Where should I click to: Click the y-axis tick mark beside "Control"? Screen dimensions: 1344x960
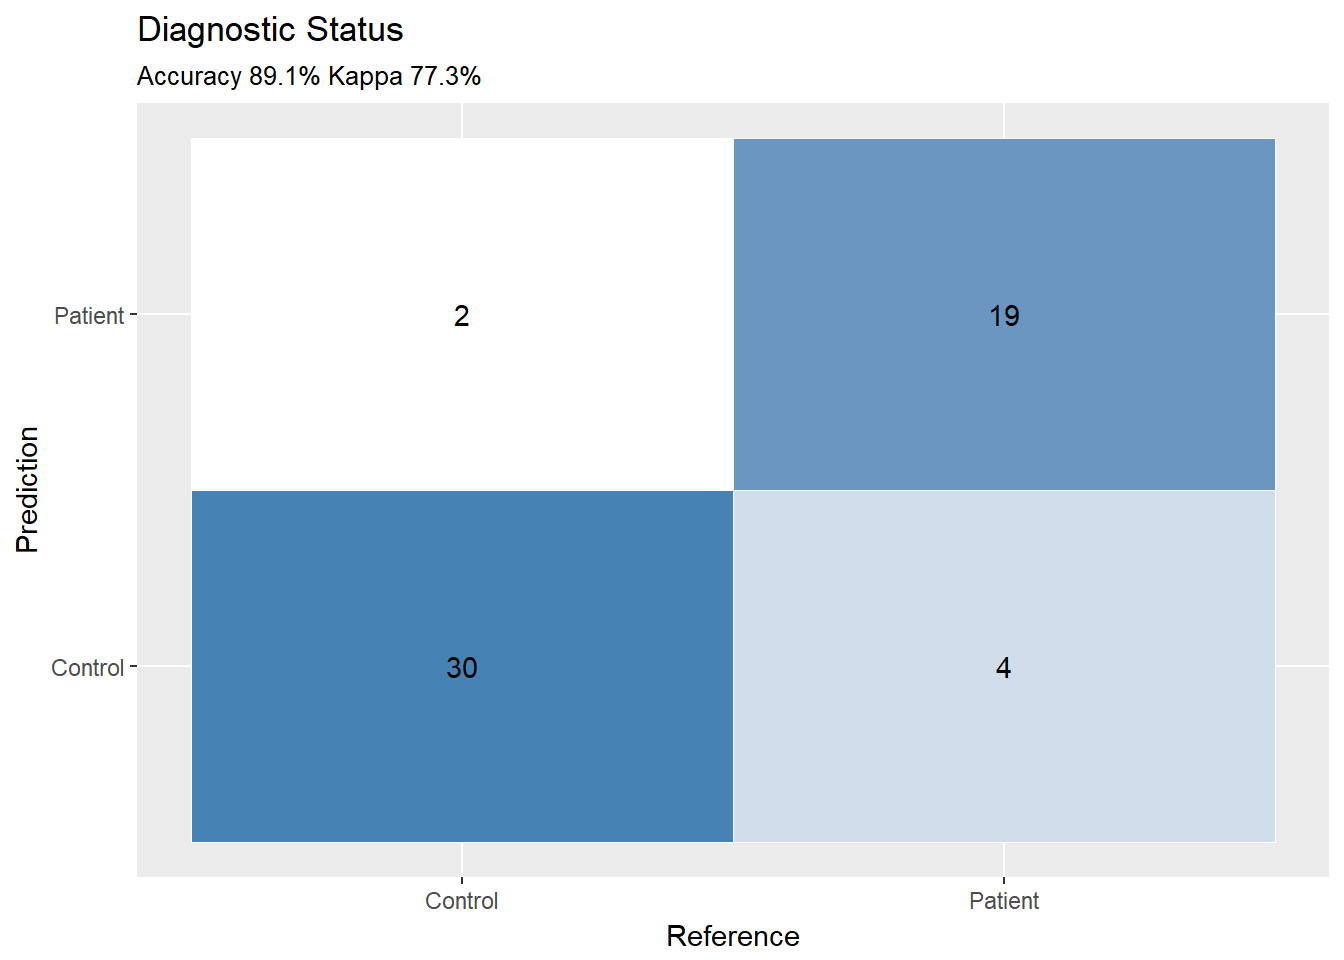click(133, 666)
